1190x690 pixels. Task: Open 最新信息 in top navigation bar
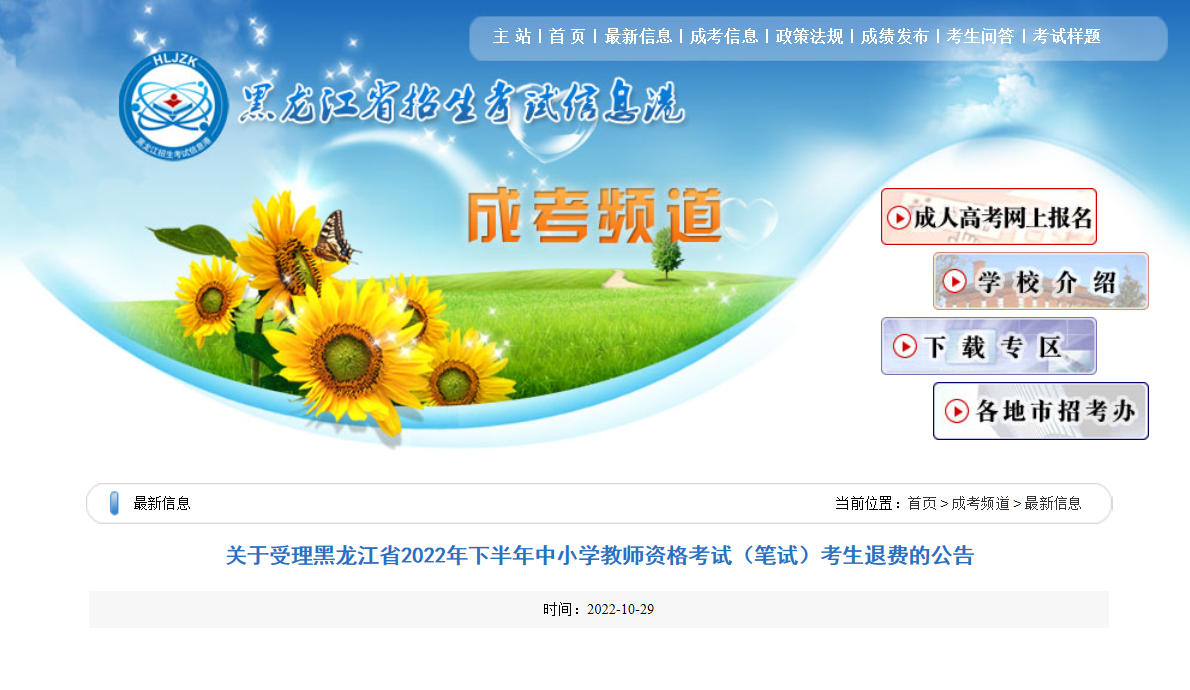click(x=638, y=36)
